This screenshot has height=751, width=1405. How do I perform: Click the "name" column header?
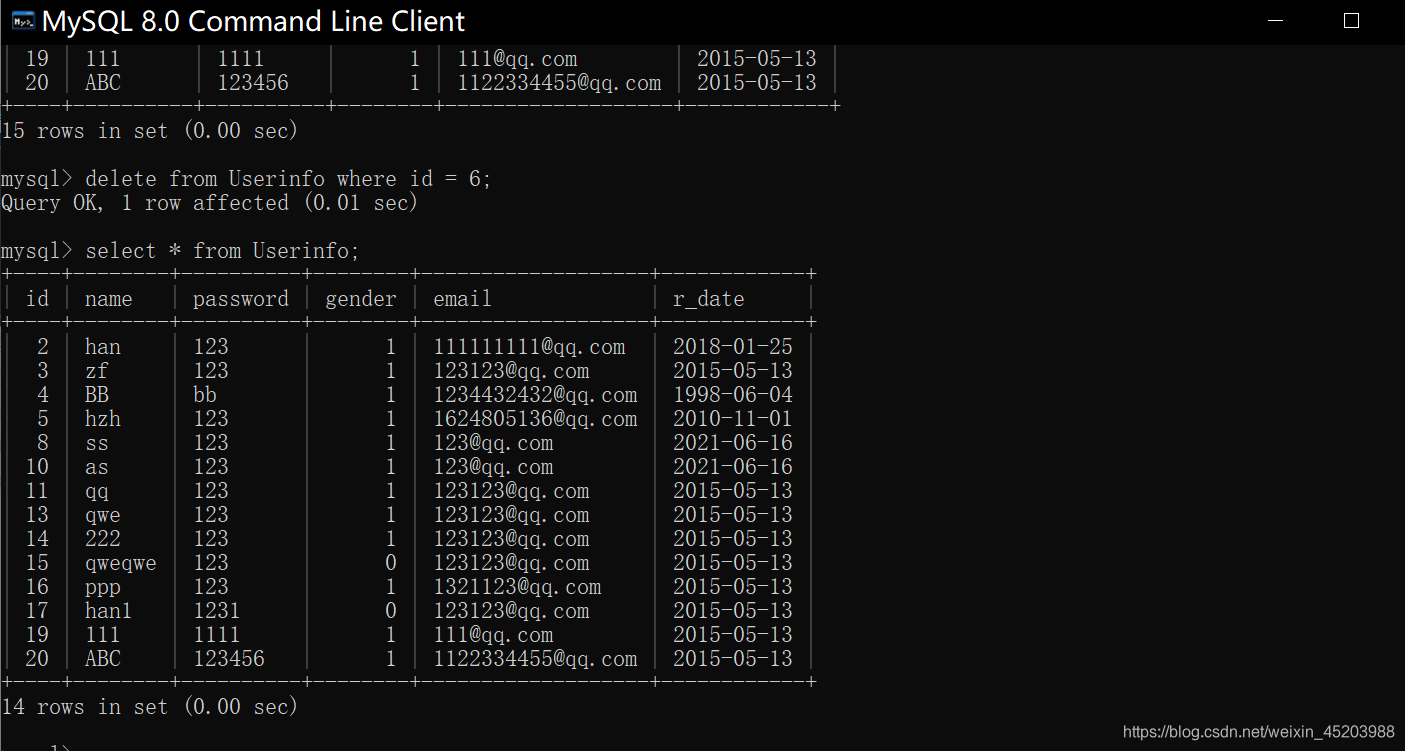click(x=108, y=299)
